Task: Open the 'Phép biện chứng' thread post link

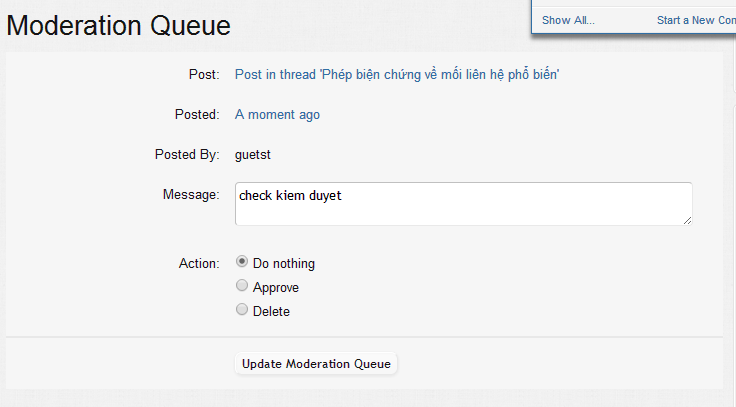Action: pos(397,75)
